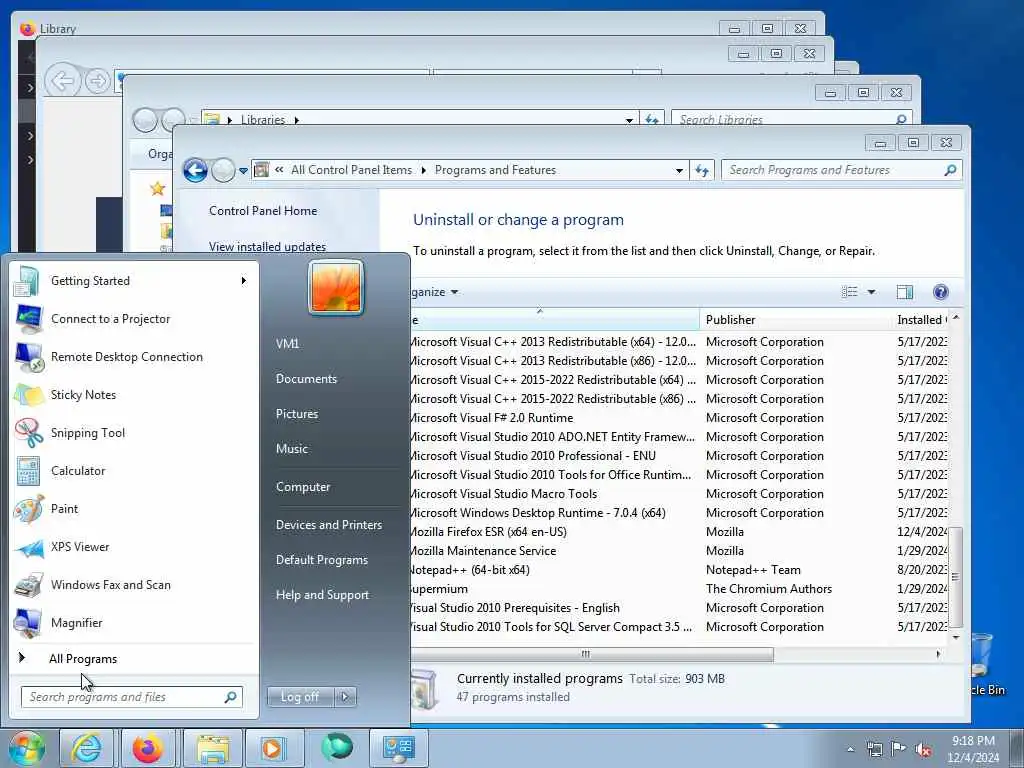Image resolution: width=1024 pixels, height=768 pixels.
Task: Launch Windows Media Player from taskbar
Action: pyautogui.click(x=273, y=748)
